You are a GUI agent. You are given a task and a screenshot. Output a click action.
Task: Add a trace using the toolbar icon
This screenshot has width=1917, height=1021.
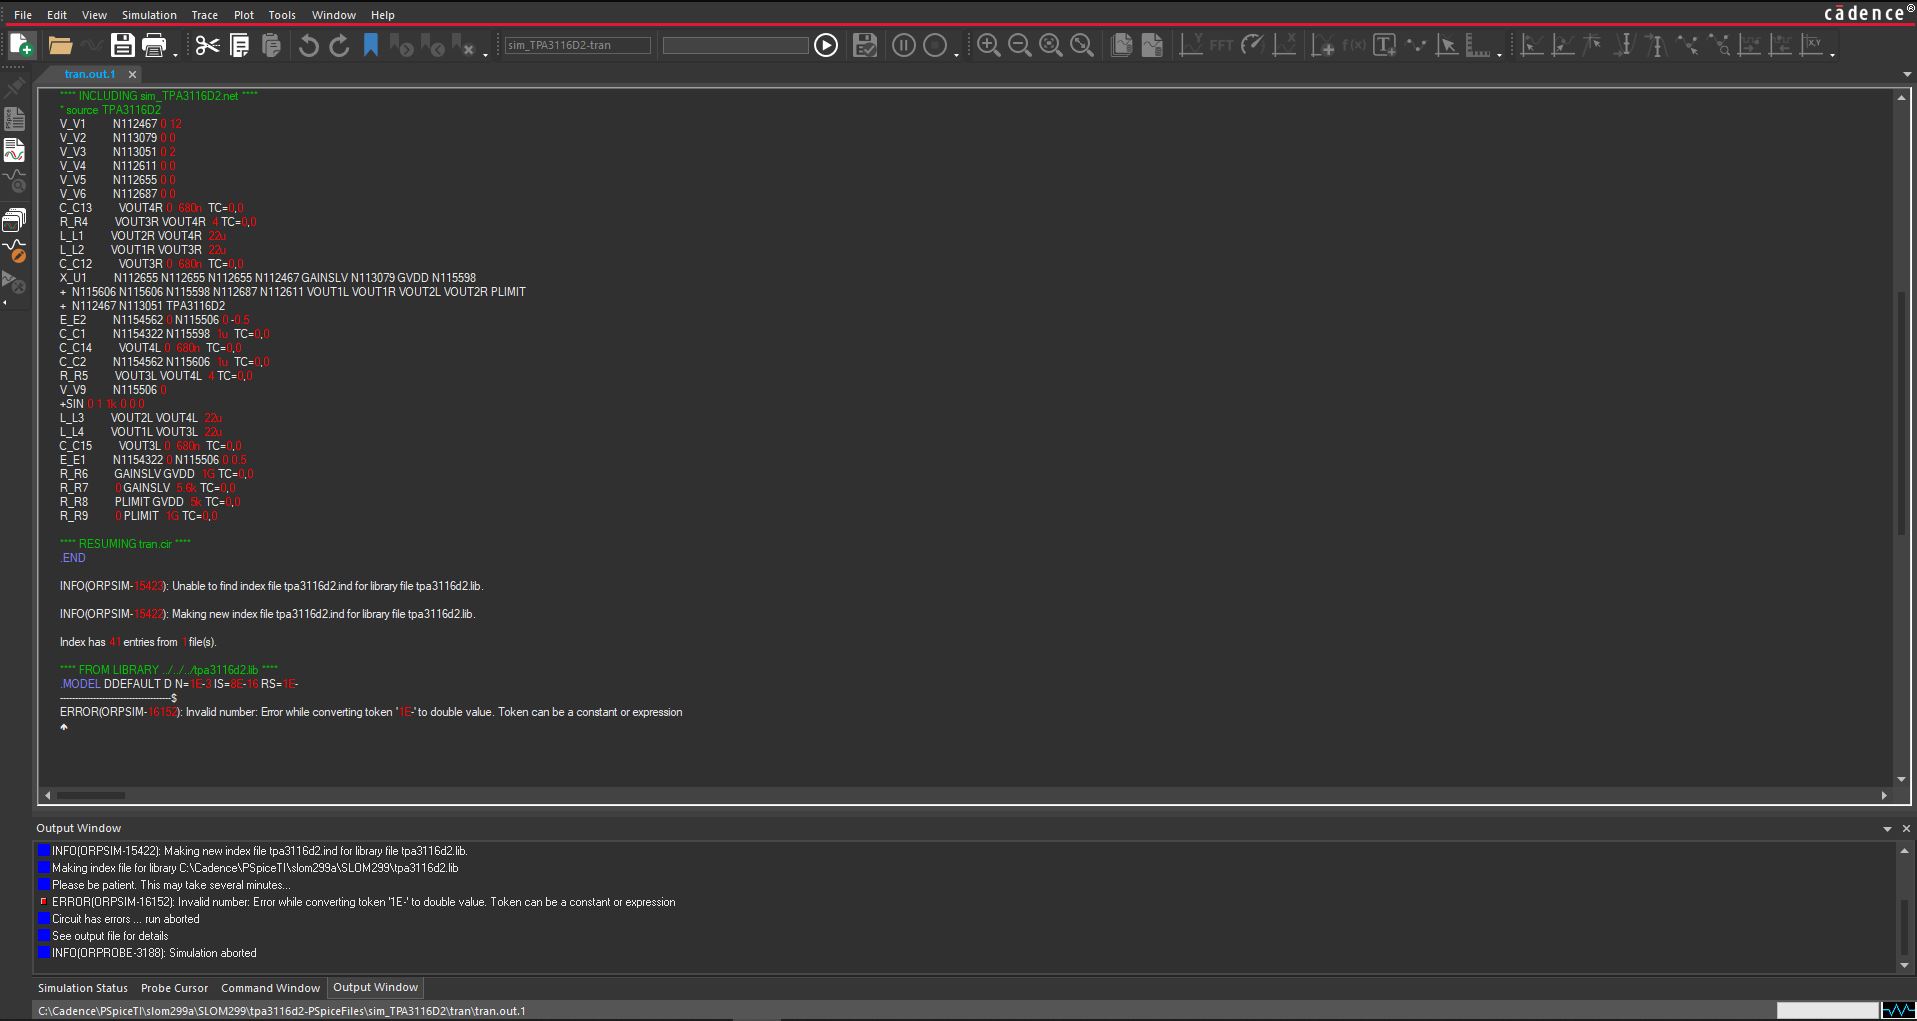pyautogui.click(x=1322, y=45)
